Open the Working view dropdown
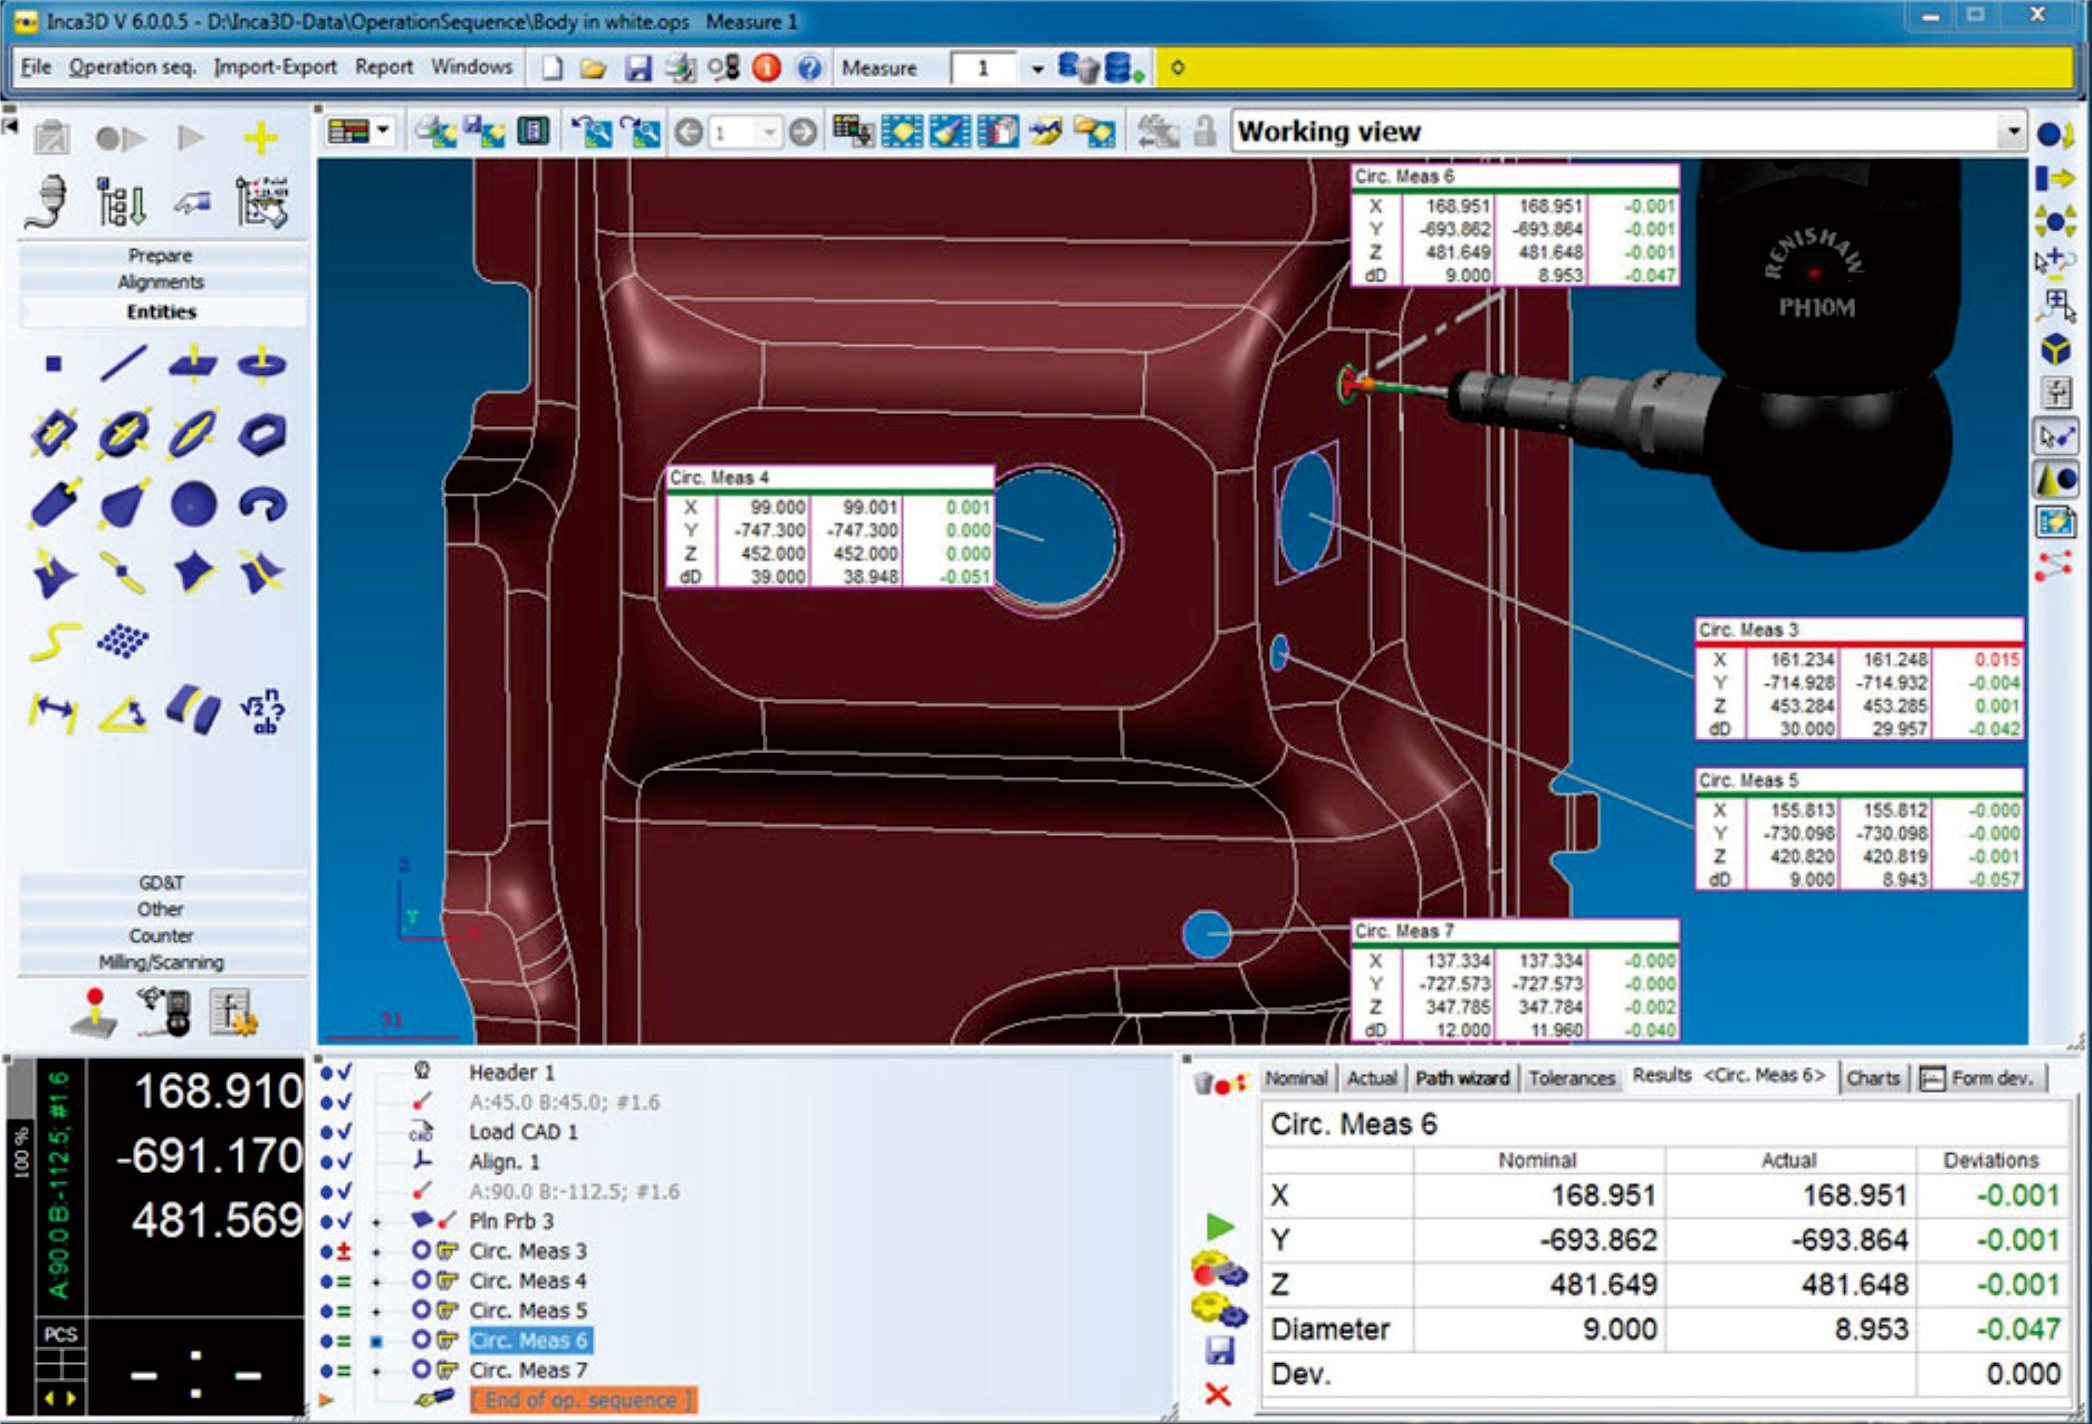 tap(2011, 132)
